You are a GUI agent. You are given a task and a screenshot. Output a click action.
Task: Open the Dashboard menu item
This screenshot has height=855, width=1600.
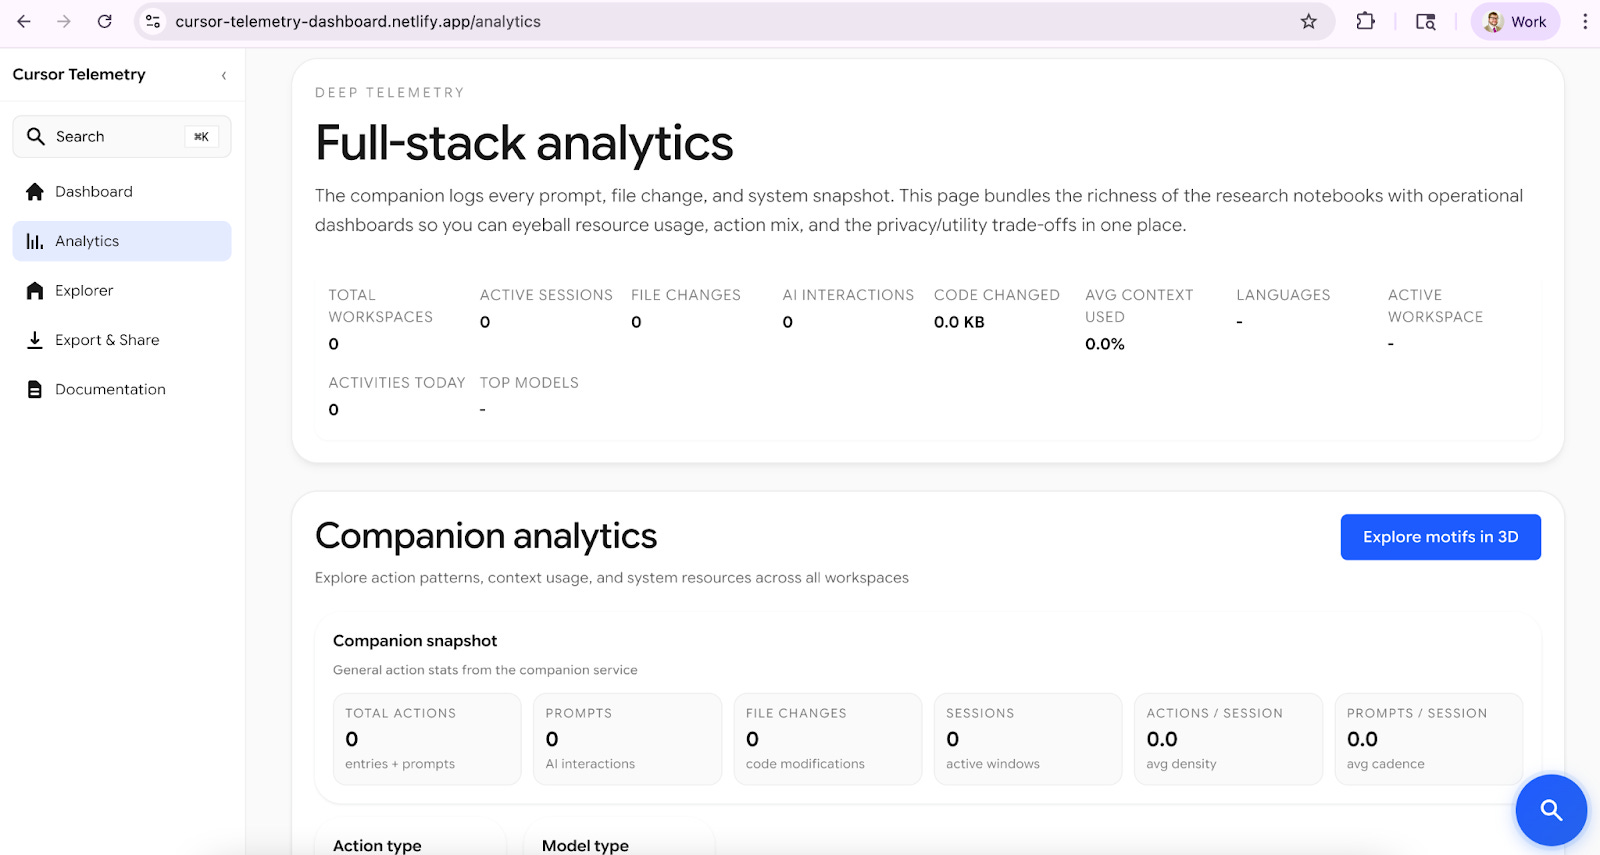[122, 191]
